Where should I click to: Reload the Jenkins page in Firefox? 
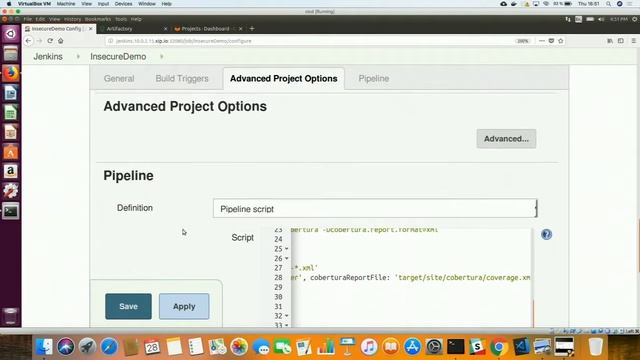[50, 41]
